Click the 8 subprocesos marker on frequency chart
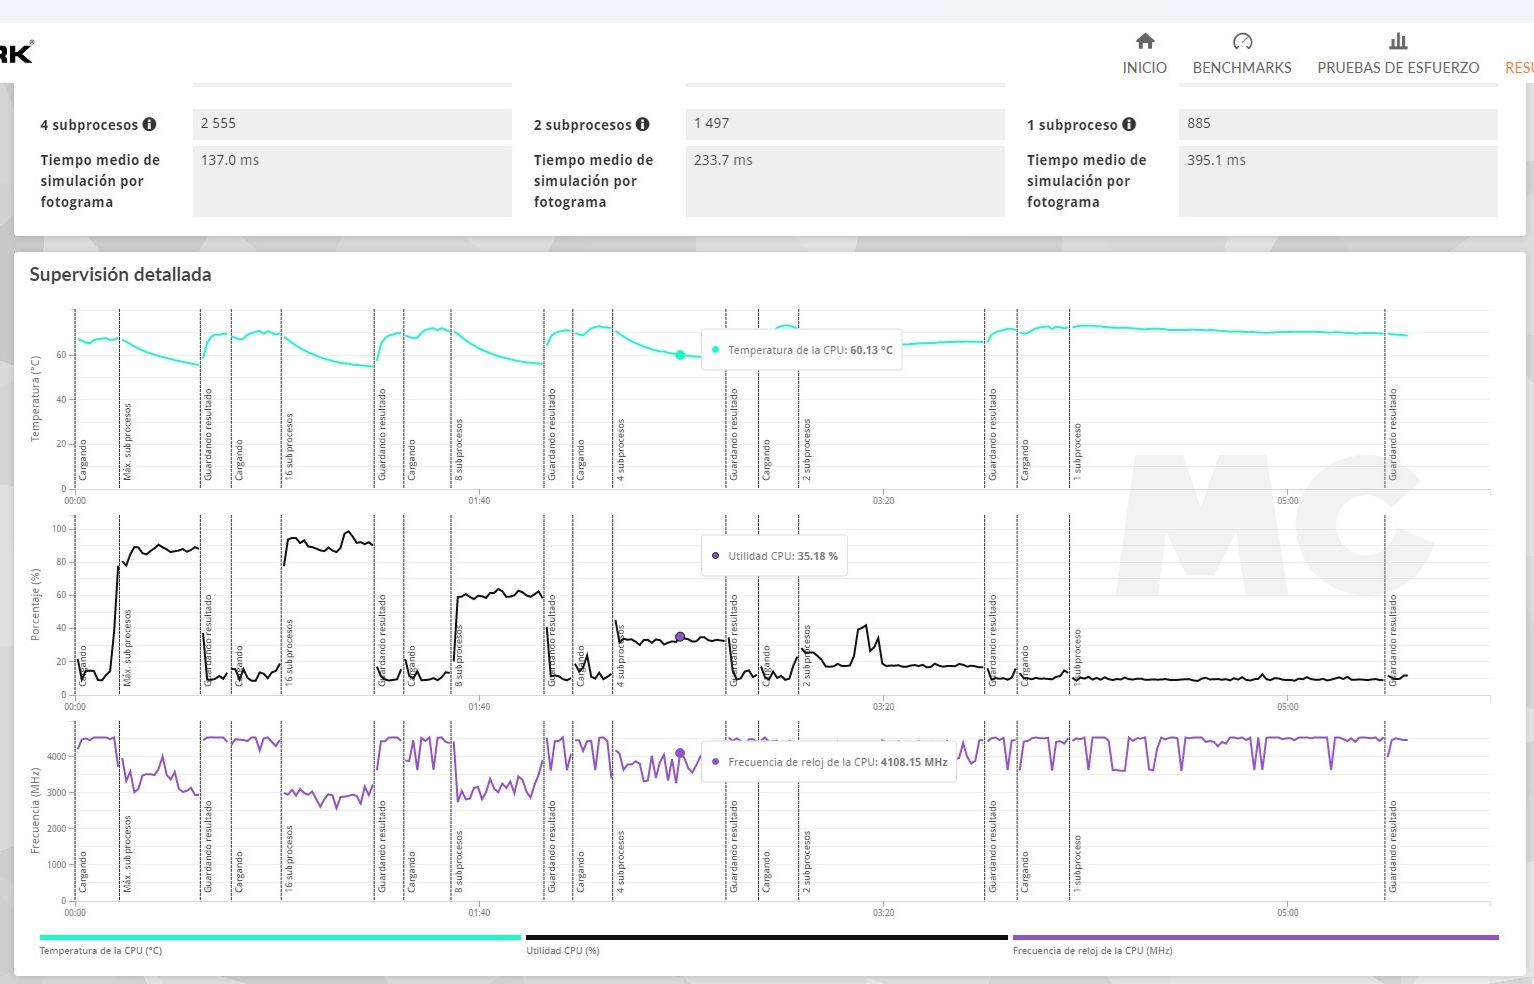The width and height of the screenshot is (1534, 984). click(459, 861)
